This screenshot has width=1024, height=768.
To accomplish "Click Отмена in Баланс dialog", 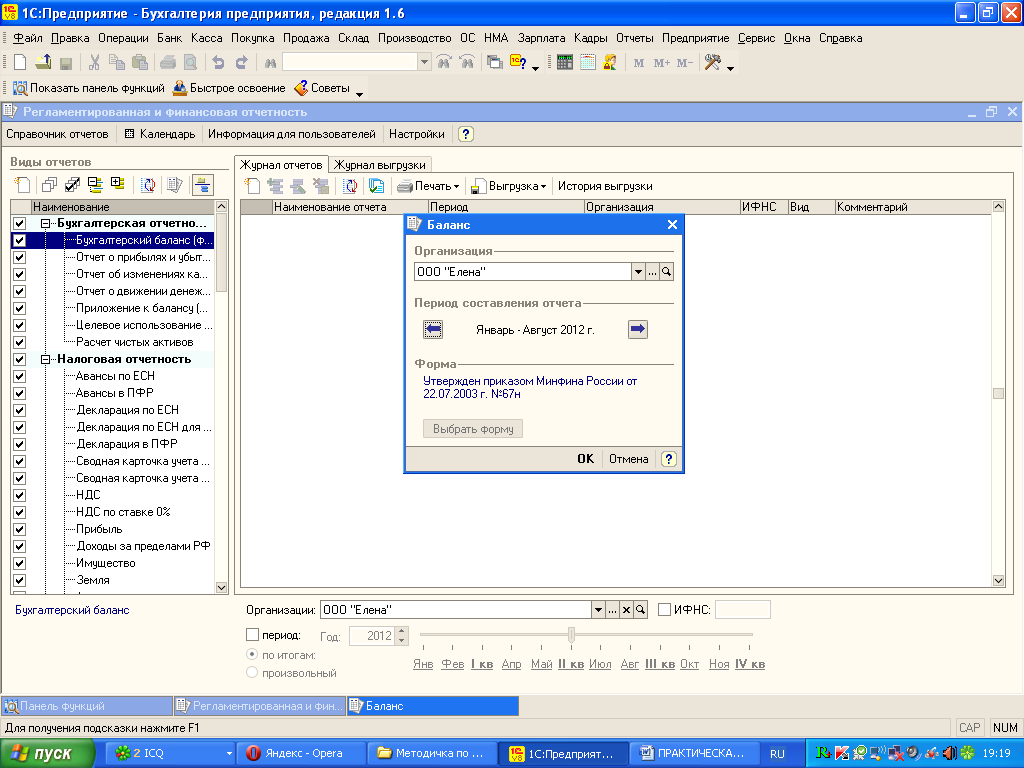I will 628,459.
